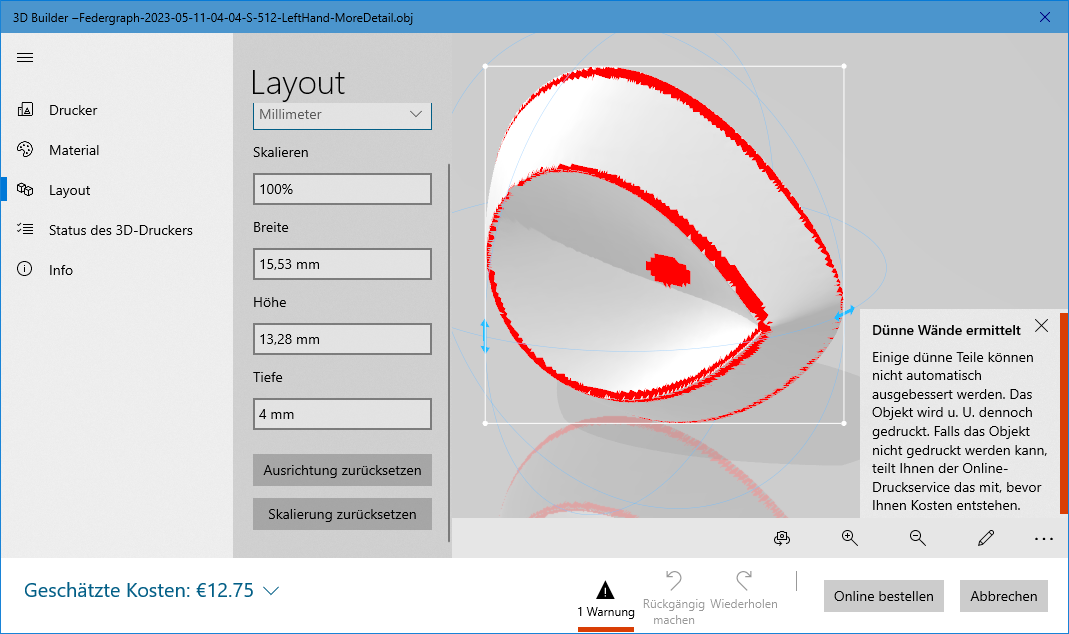Dismiss the Dünne Wände ermittelt notification
The image size is (1069, 634).
pos(1041,326)
